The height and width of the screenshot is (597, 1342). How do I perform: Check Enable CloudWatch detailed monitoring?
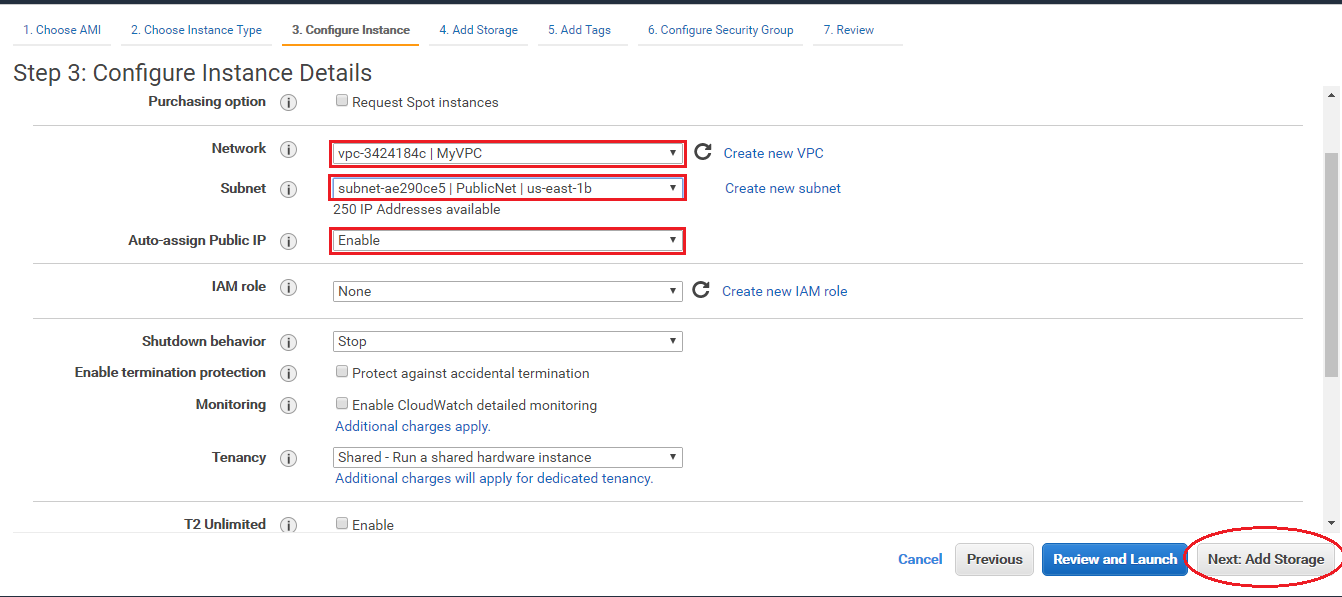[342, 404]
